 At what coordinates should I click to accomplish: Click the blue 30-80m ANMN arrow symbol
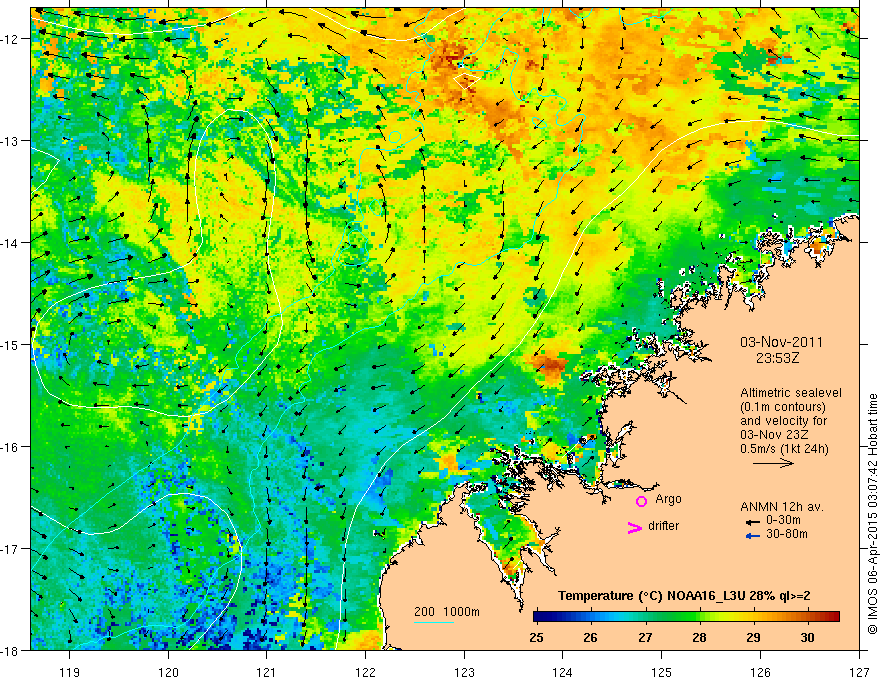(752, 536)
